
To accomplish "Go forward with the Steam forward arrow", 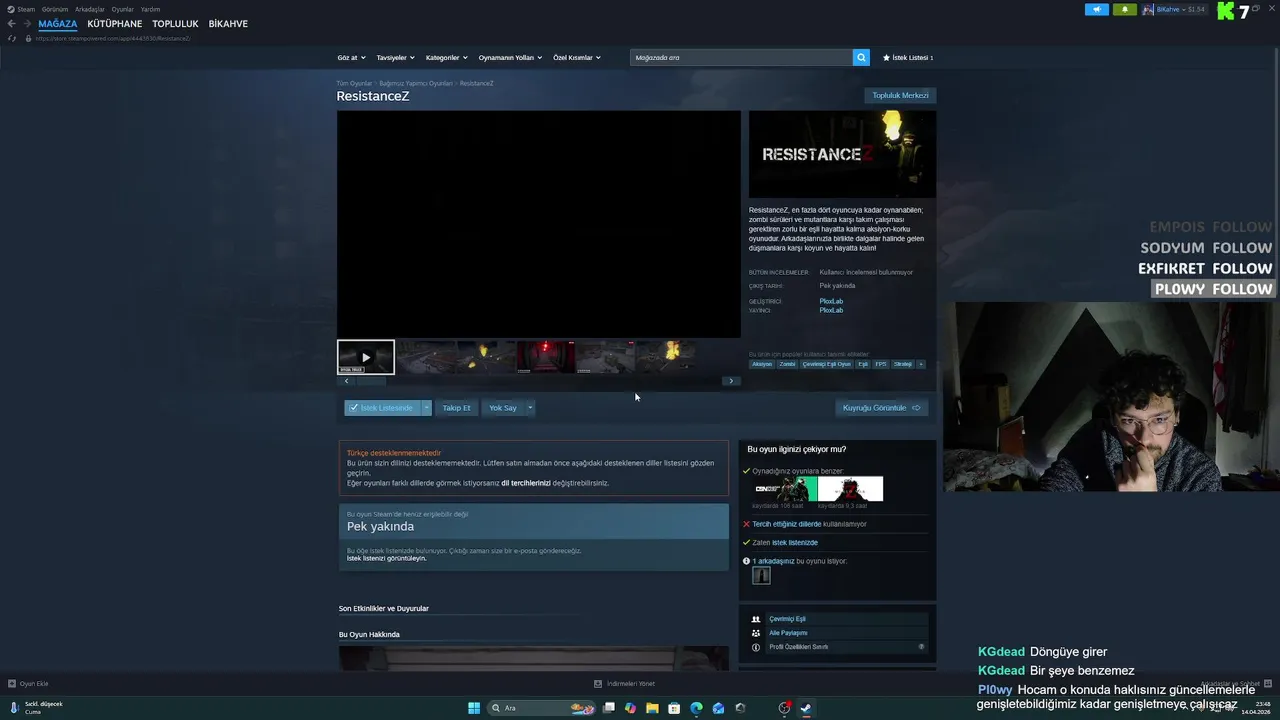I will pyautogui.click(x=26, y=23).
